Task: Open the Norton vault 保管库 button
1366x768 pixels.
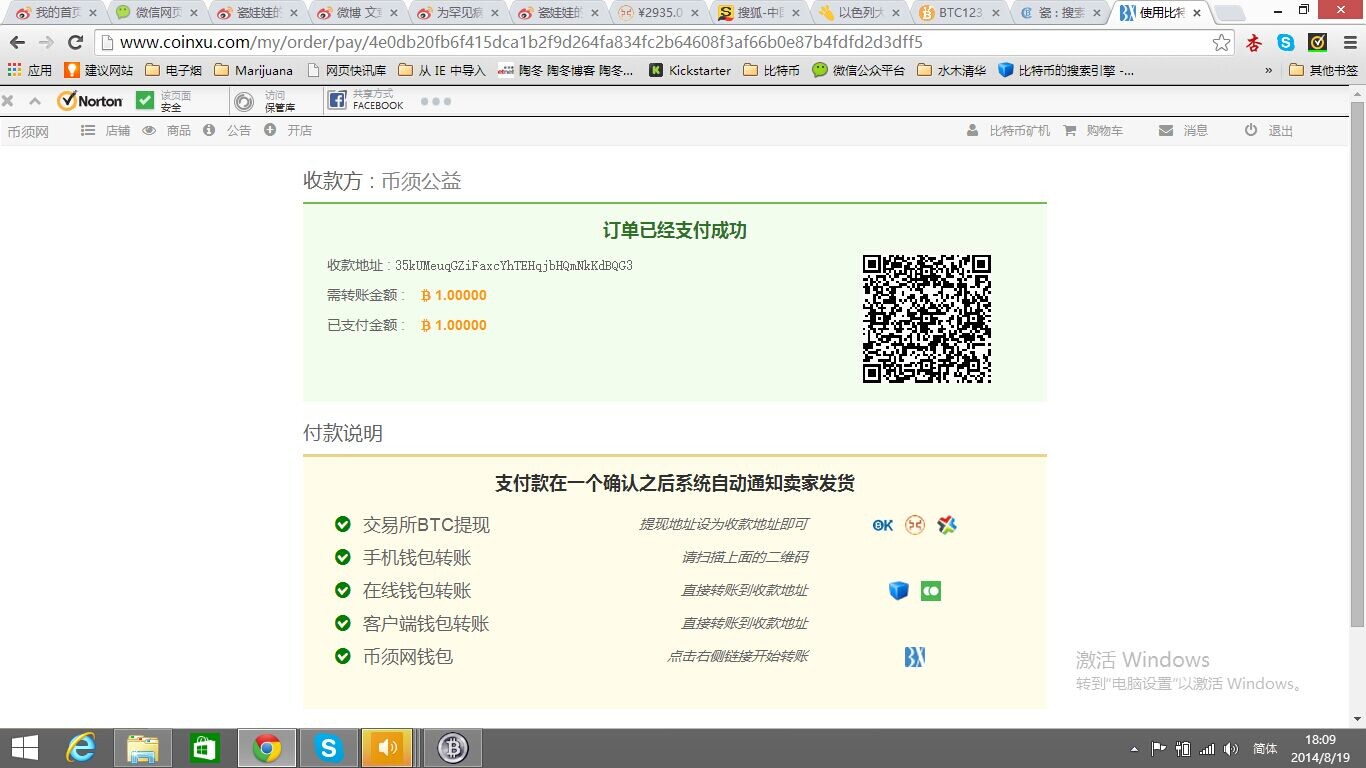Action: (x=267, y=101)
